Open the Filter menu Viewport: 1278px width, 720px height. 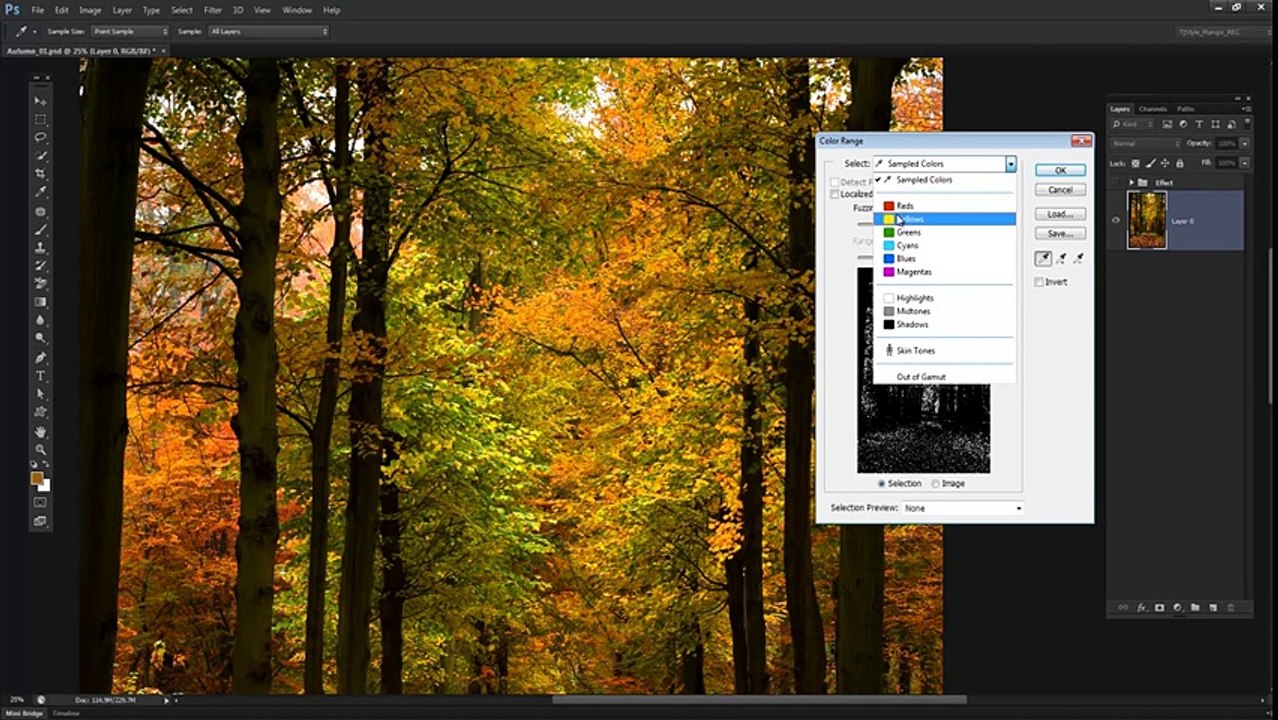tap(213, 10)
